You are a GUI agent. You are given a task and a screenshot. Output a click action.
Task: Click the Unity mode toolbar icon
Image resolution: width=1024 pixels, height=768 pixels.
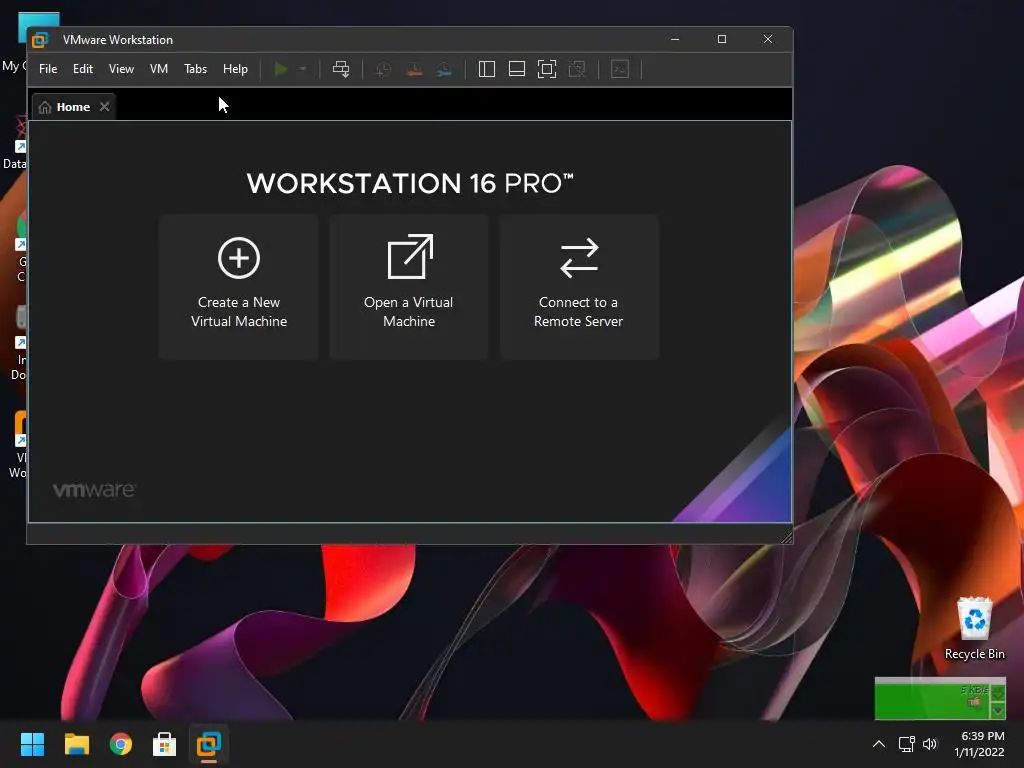click(x=577, y=69)
